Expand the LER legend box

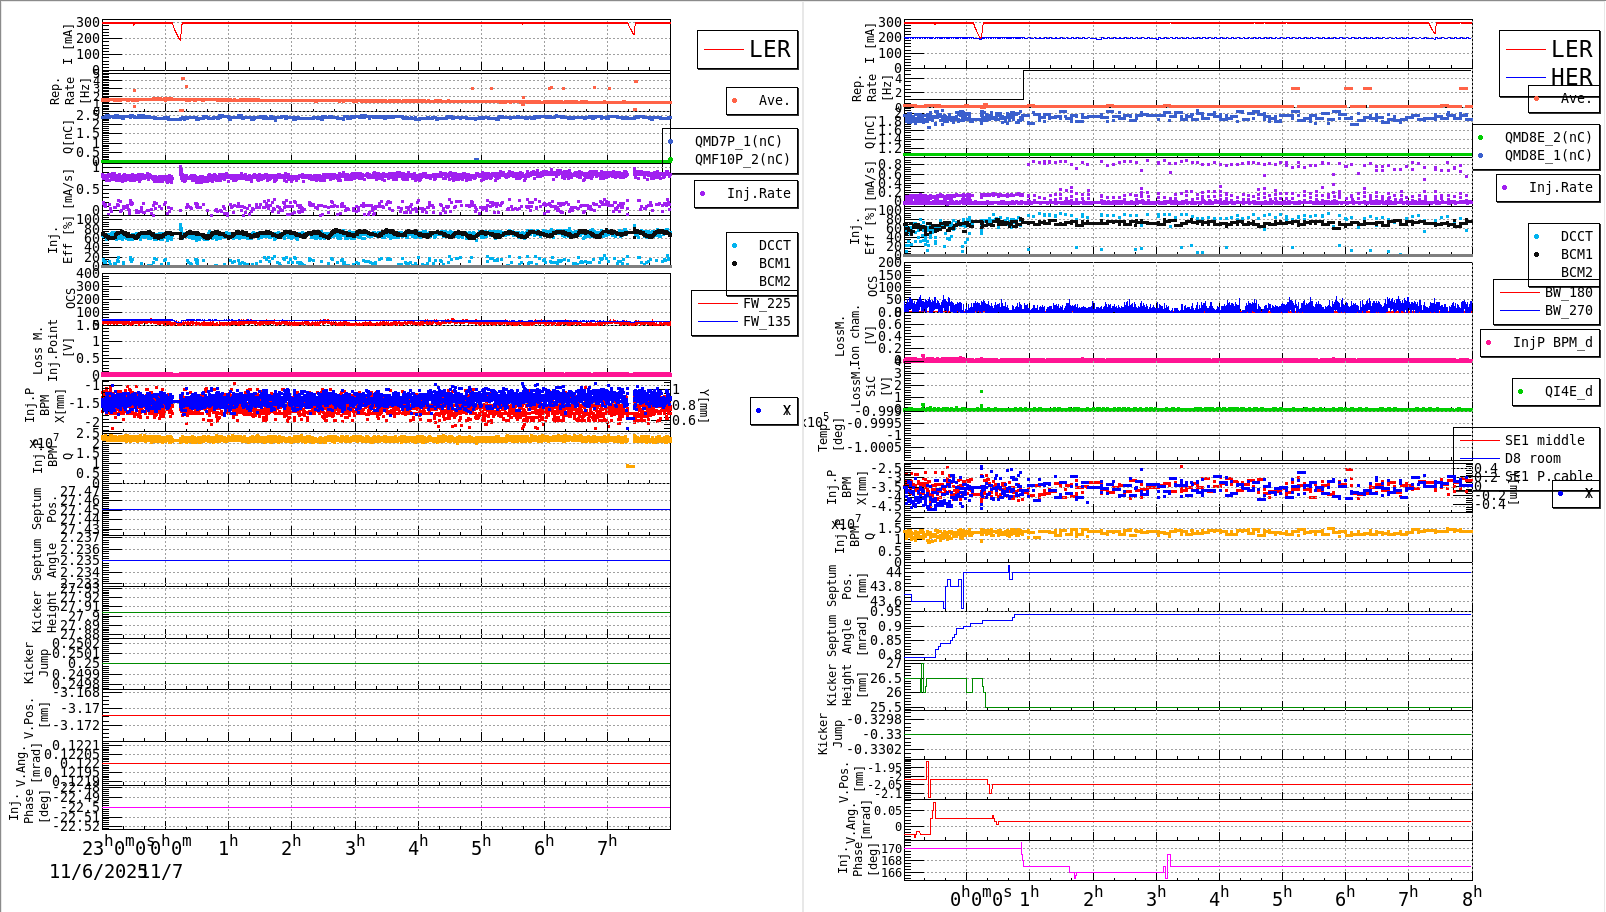(x=749, y=48)
